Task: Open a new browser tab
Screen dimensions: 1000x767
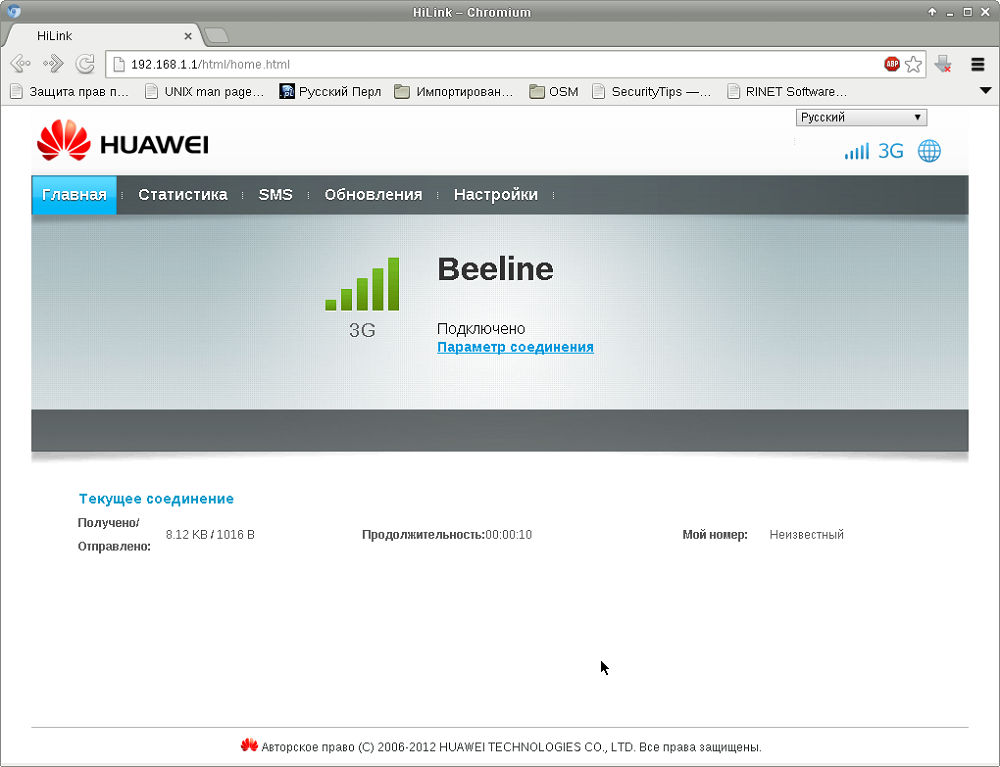Action: point(217,36)
